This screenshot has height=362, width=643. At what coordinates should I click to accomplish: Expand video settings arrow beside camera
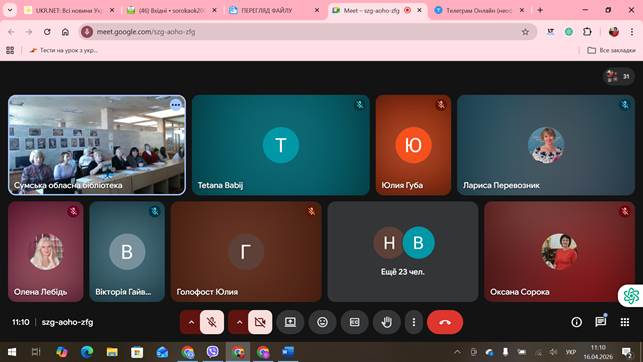pos(239,322)
